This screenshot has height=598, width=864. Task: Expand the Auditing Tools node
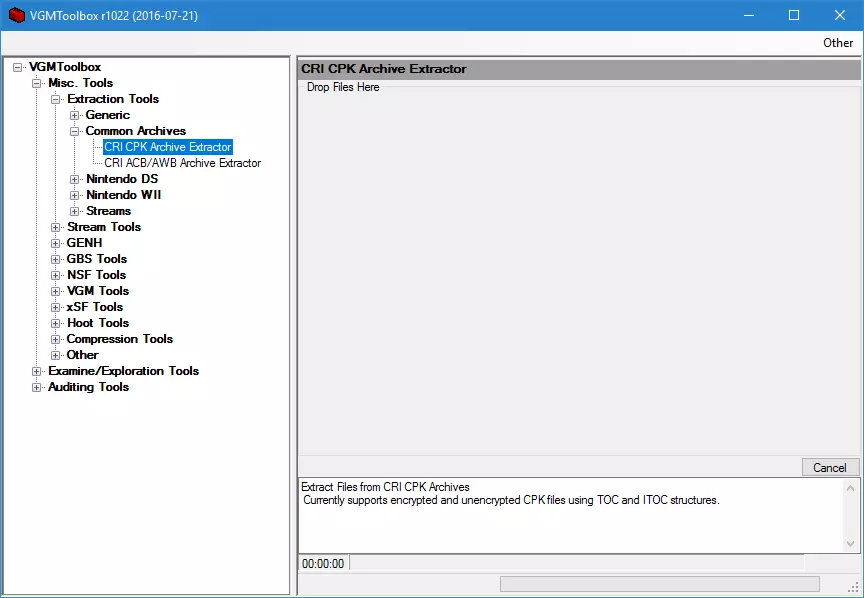pos(36,387)
